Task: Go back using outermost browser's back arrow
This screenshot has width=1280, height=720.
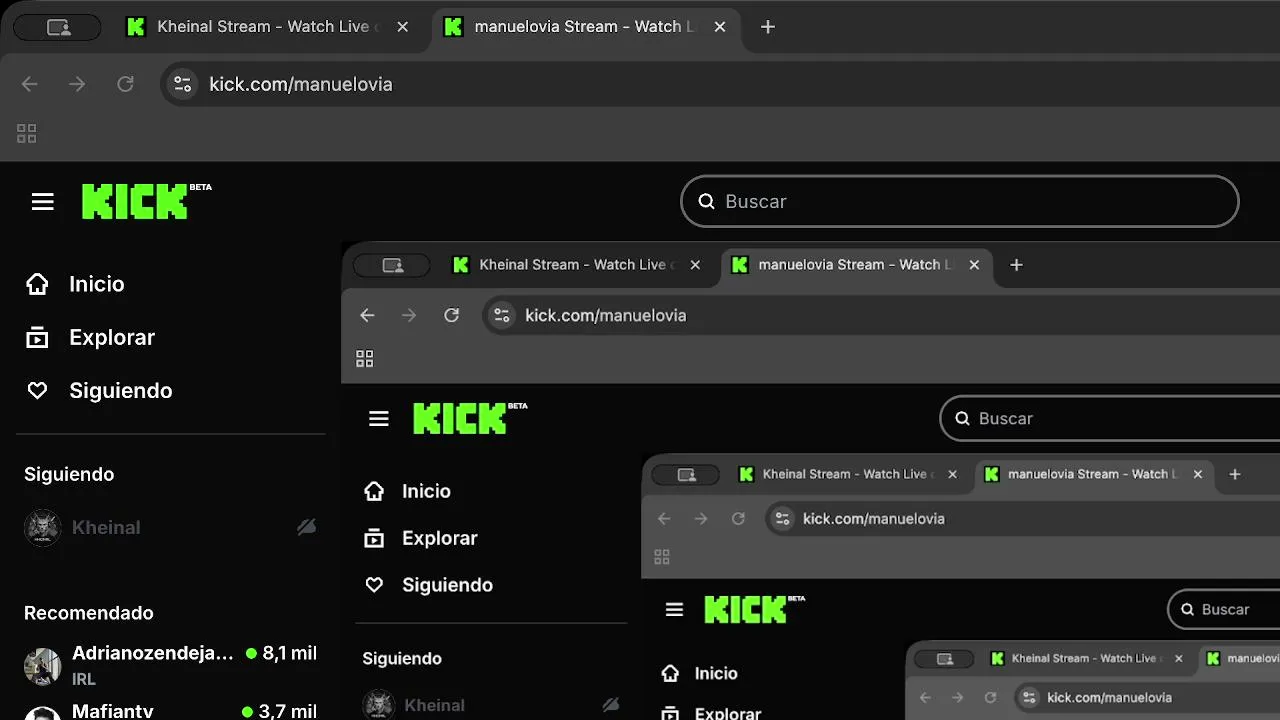Action: (30, 84)
